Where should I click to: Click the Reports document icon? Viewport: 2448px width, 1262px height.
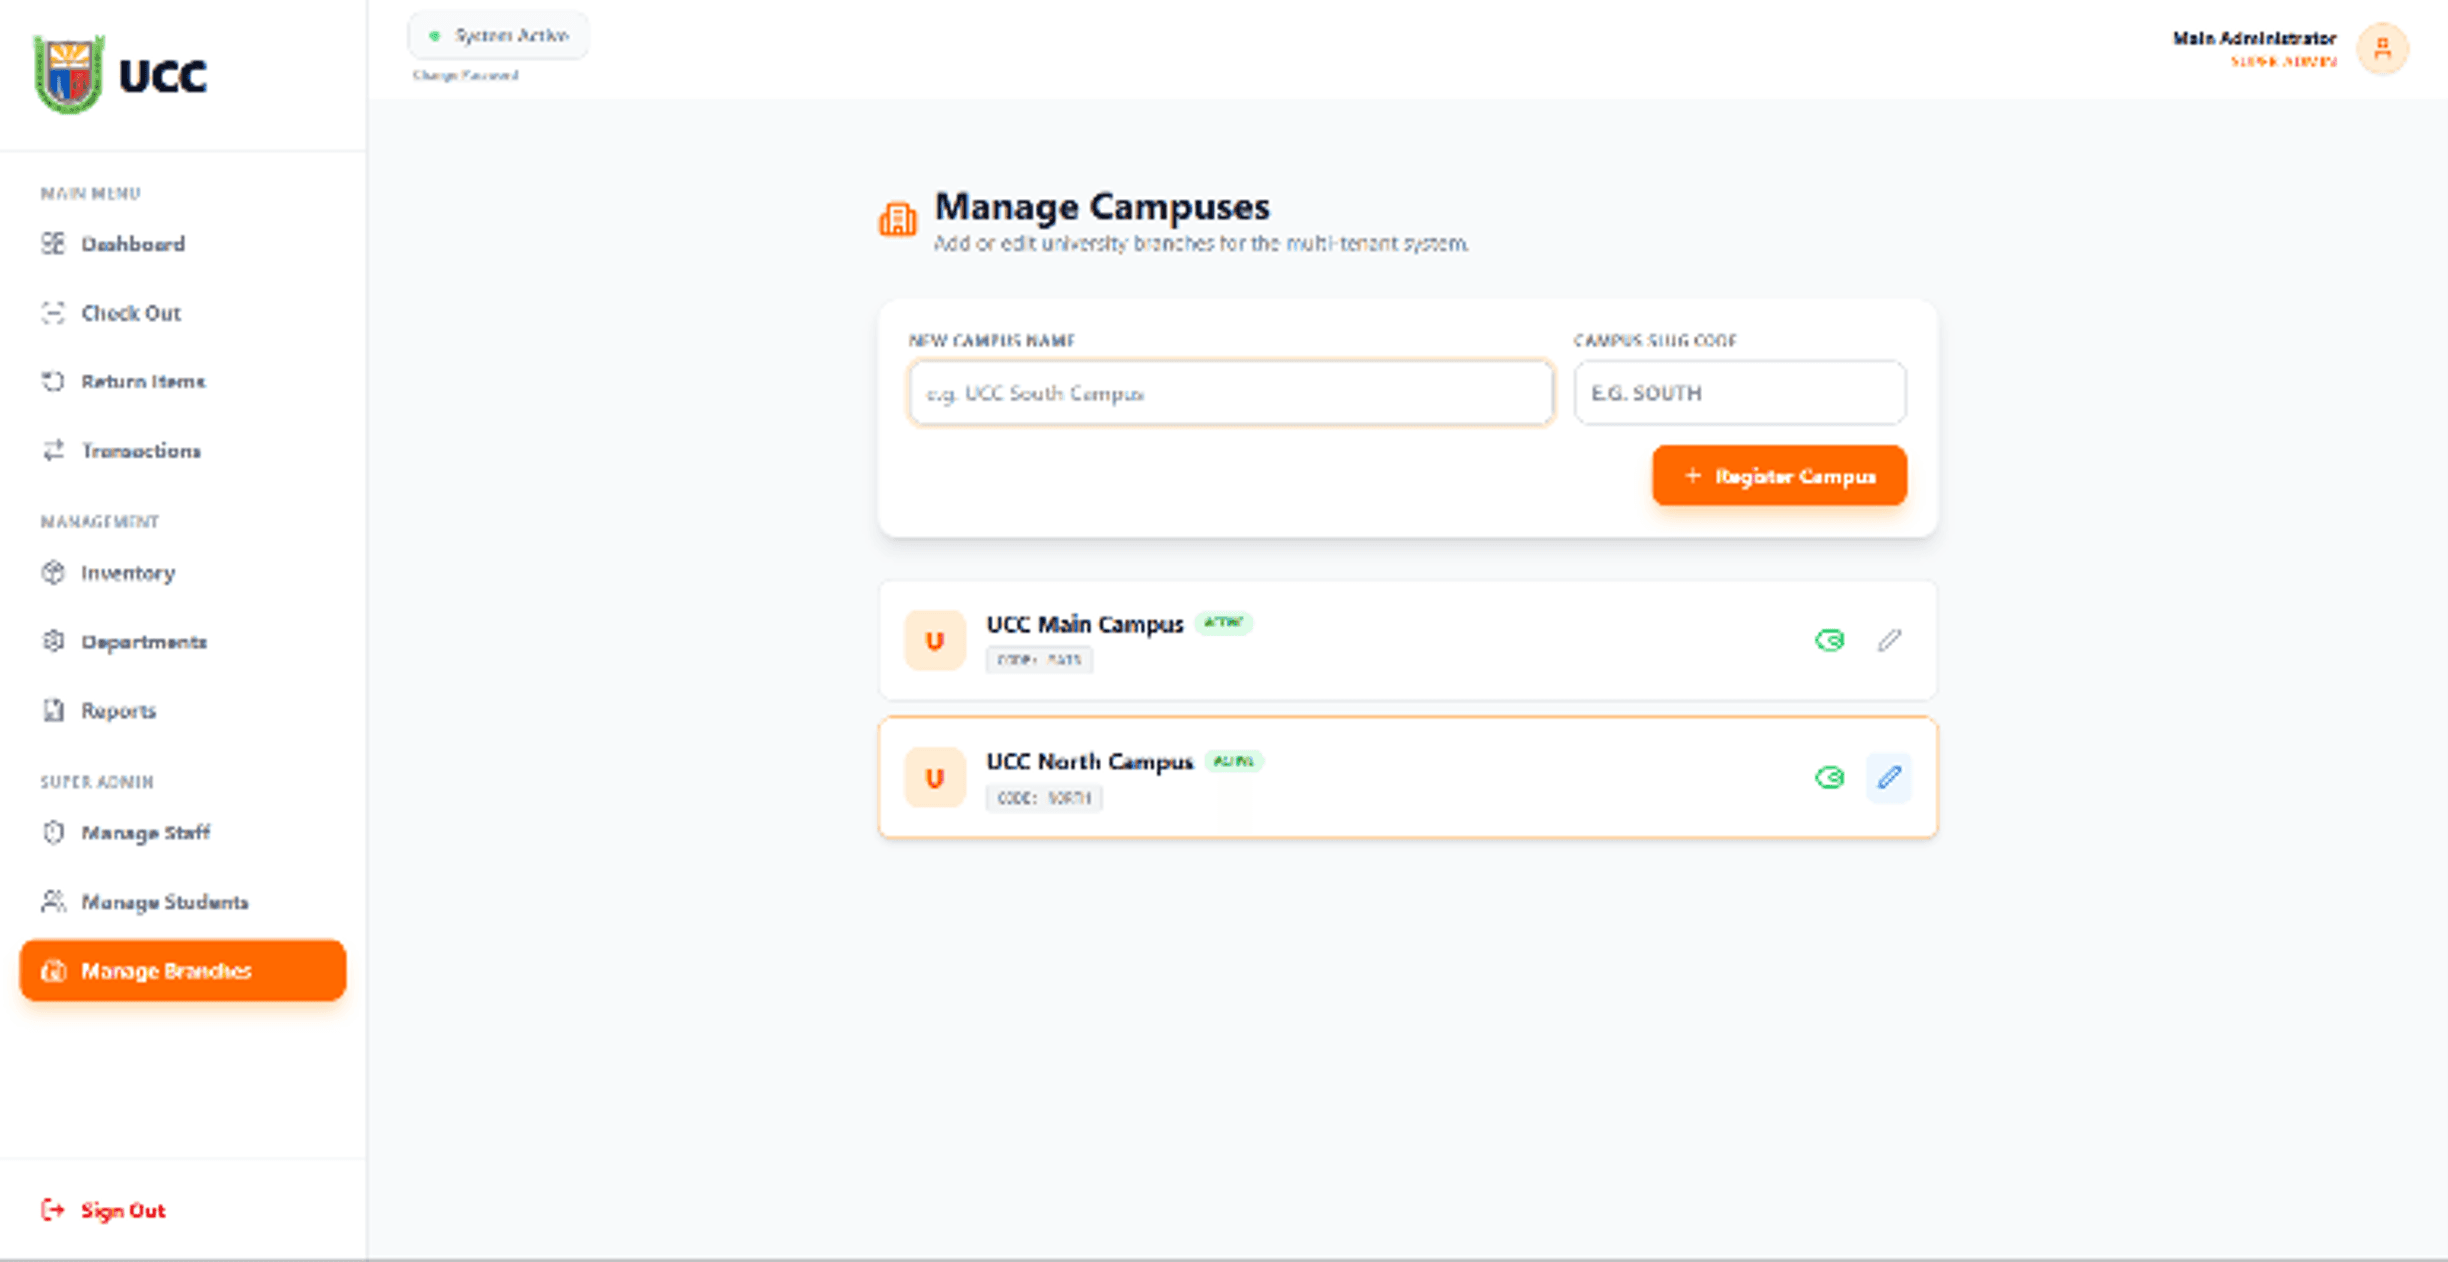[x=53, y=710]
